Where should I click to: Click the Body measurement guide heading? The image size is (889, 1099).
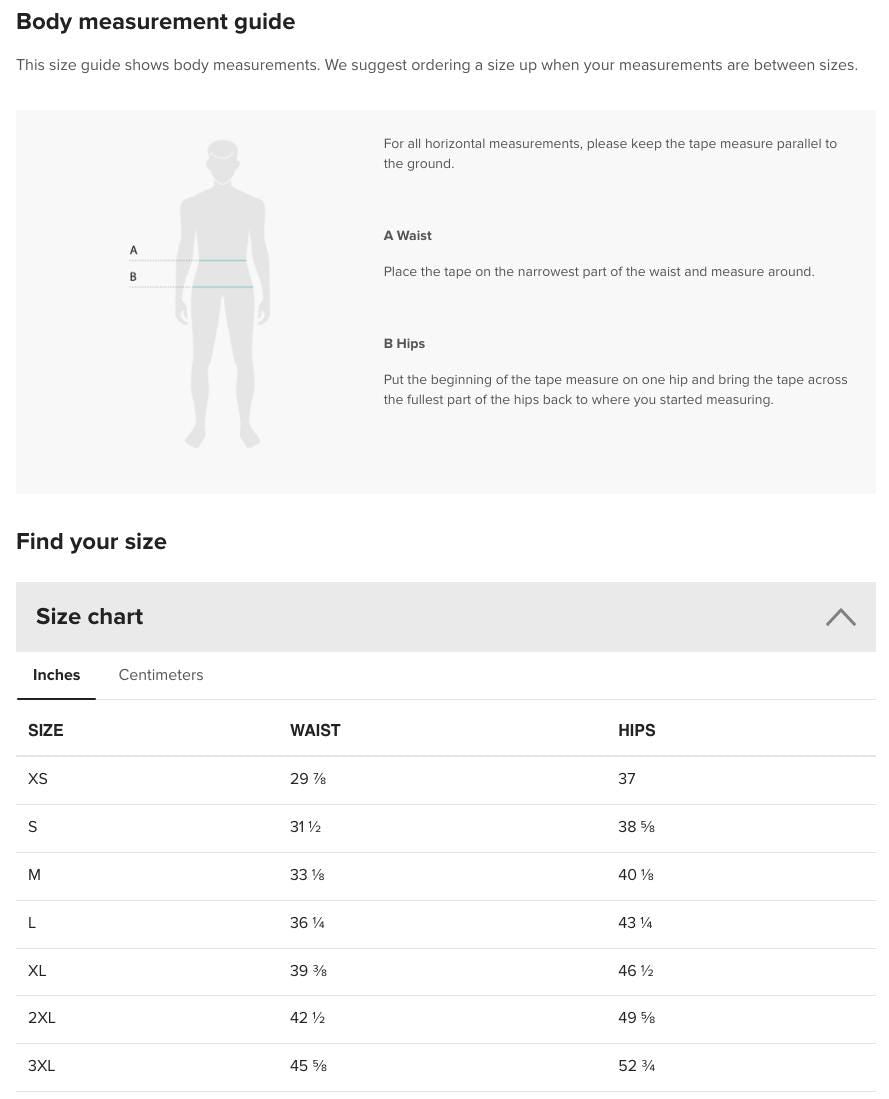coord(155,21)
